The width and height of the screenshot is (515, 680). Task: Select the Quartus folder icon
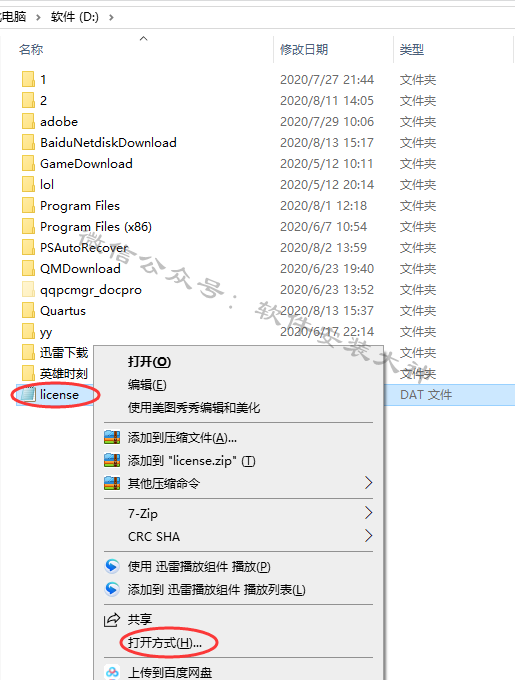(x=29, y=311)
